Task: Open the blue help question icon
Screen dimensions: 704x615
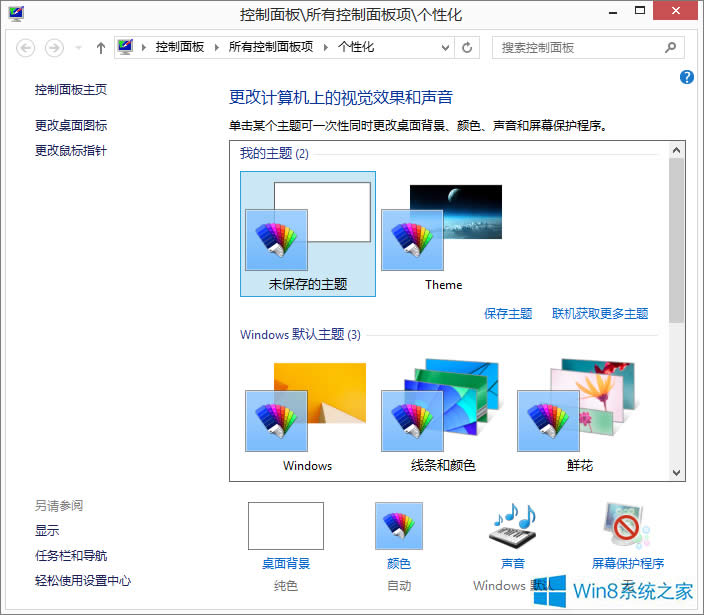Action: [686, 77]
